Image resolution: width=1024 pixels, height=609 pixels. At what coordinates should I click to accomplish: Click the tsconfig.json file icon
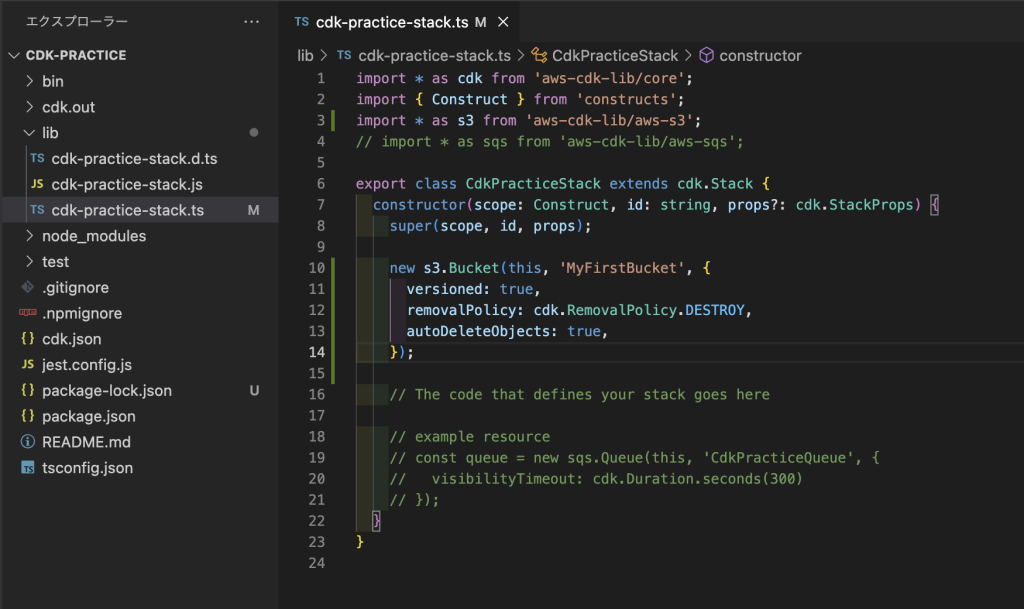(x=28, y=468)
